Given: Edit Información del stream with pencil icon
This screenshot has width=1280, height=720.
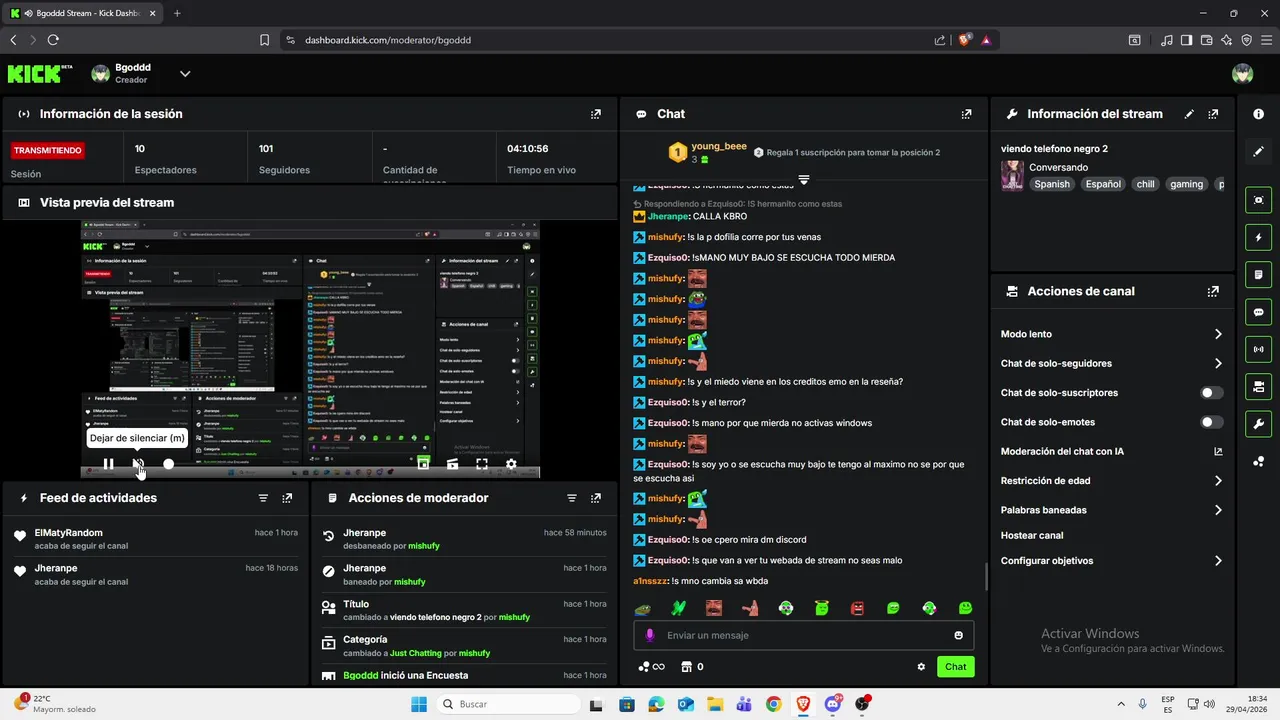Looking at the screenshot, I should pos(1189,114).
